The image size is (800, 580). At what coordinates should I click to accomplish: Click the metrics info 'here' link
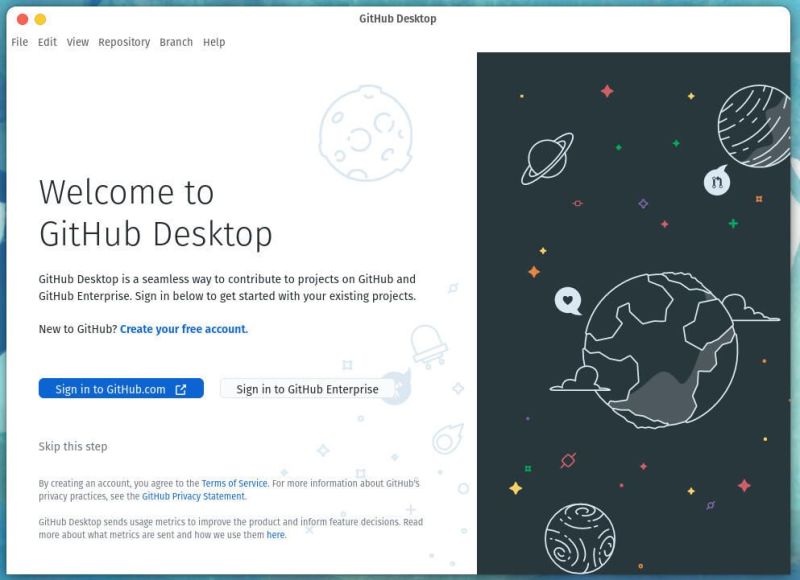274,534
